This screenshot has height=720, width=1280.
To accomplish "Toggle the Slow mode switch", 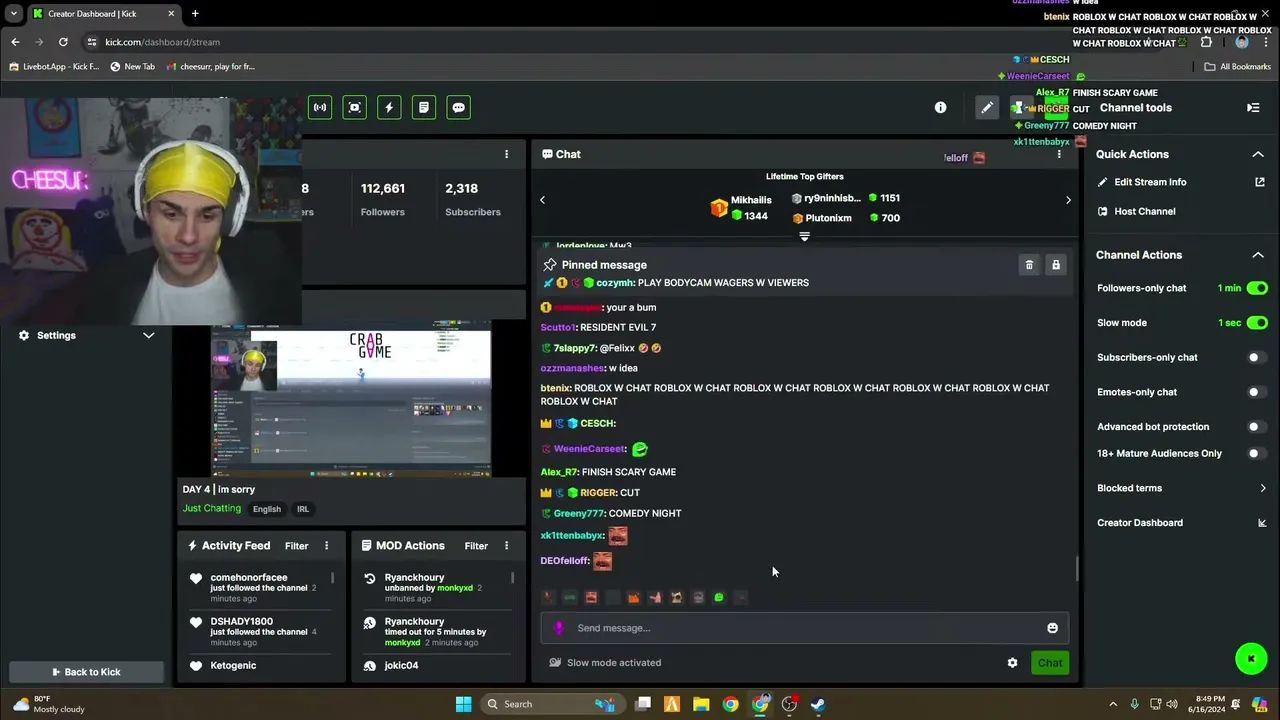I will [x=1257, y=323].
